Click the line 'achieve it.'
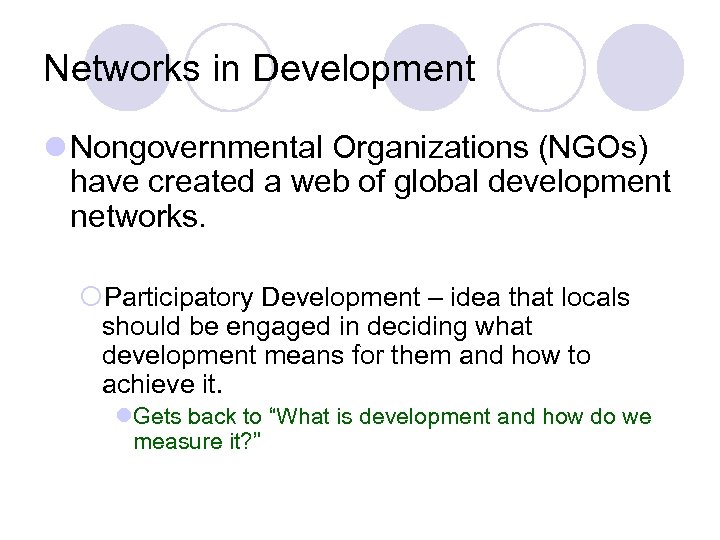 click(x=162, y=384)
